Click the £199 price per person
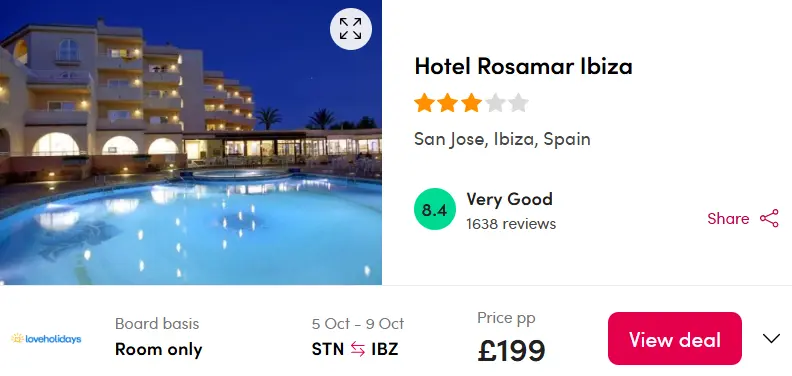792x376 pixels. [511, 351]
